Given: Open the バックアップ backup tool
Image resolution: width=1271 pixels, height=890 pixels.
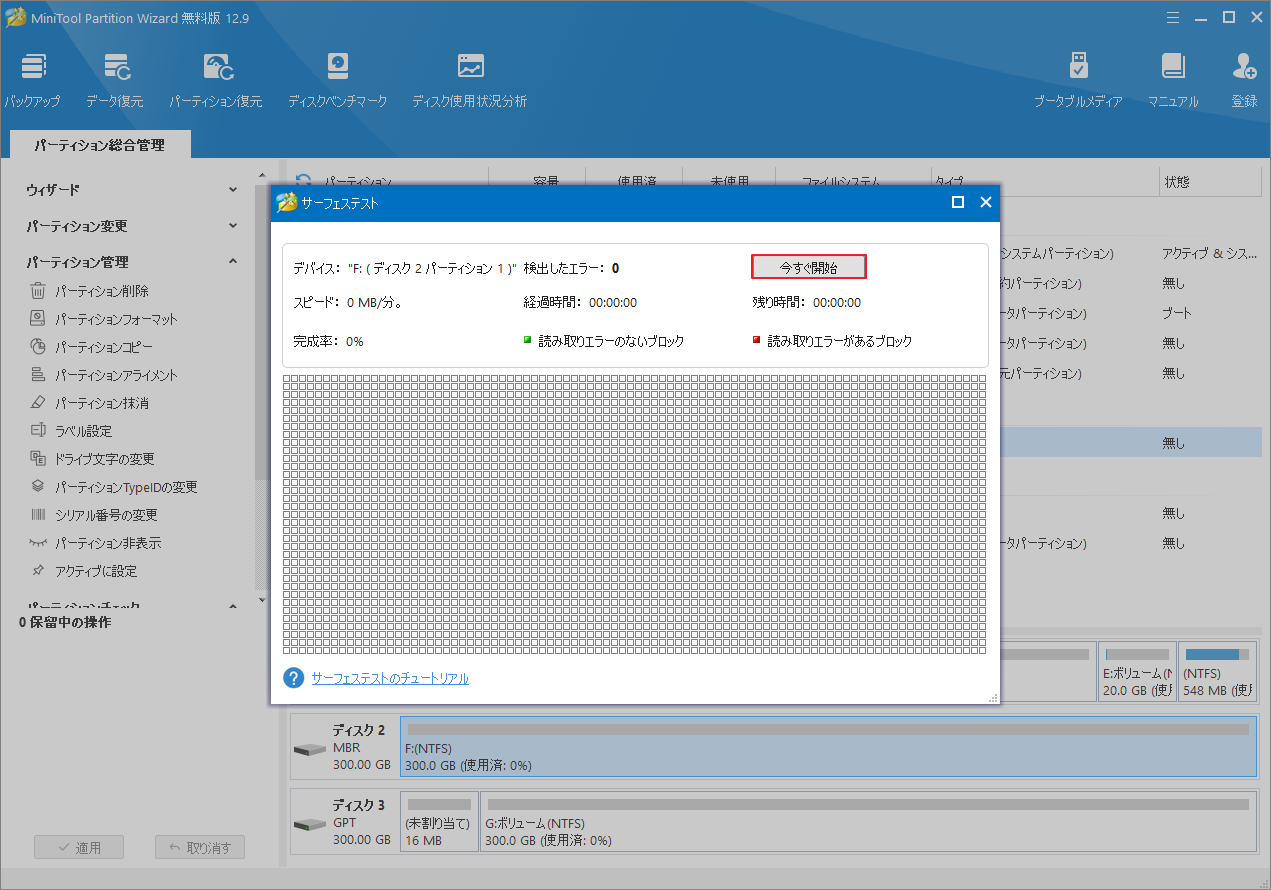Looking at the screenshot, I should (32, 80).
